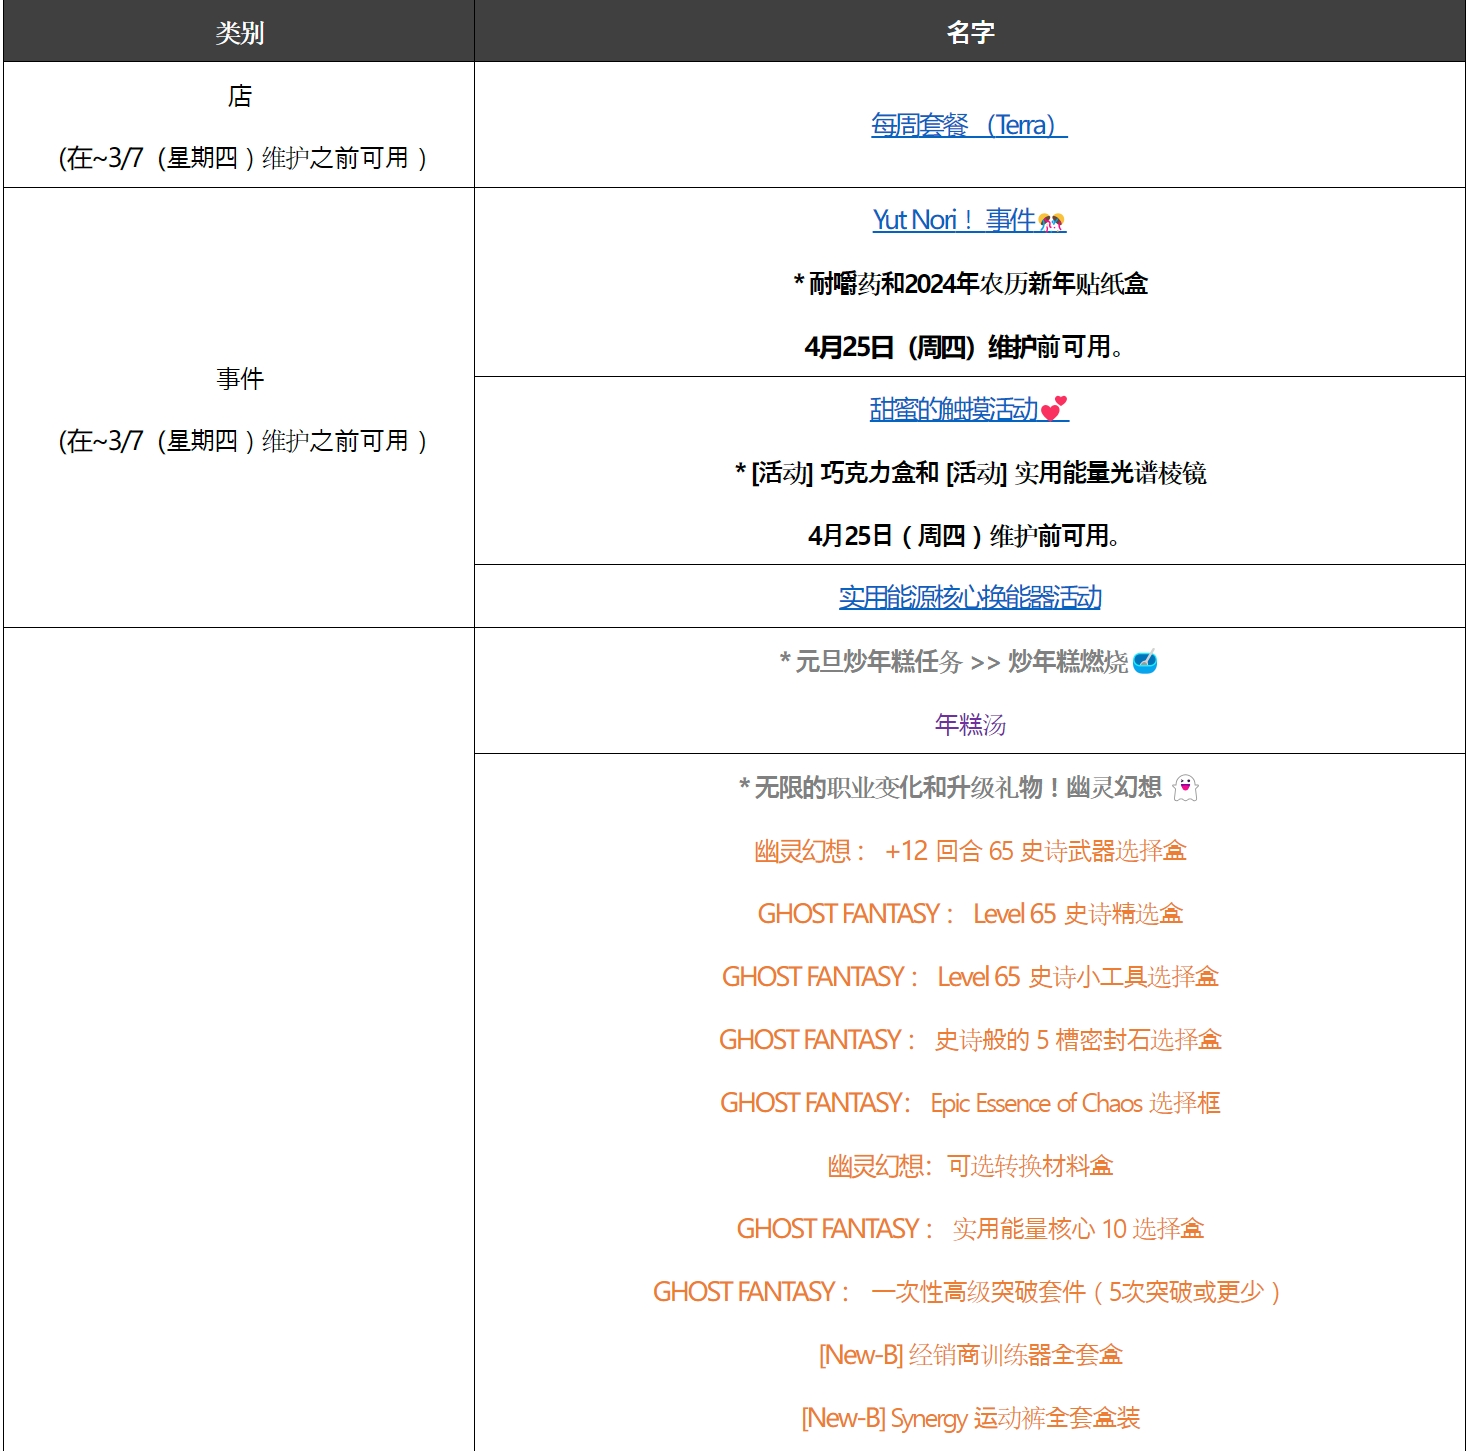Click the ghost emoji after 幽灵幻想
The height and width of the screenshot is (1451, 1466).
click(1185, 788)
